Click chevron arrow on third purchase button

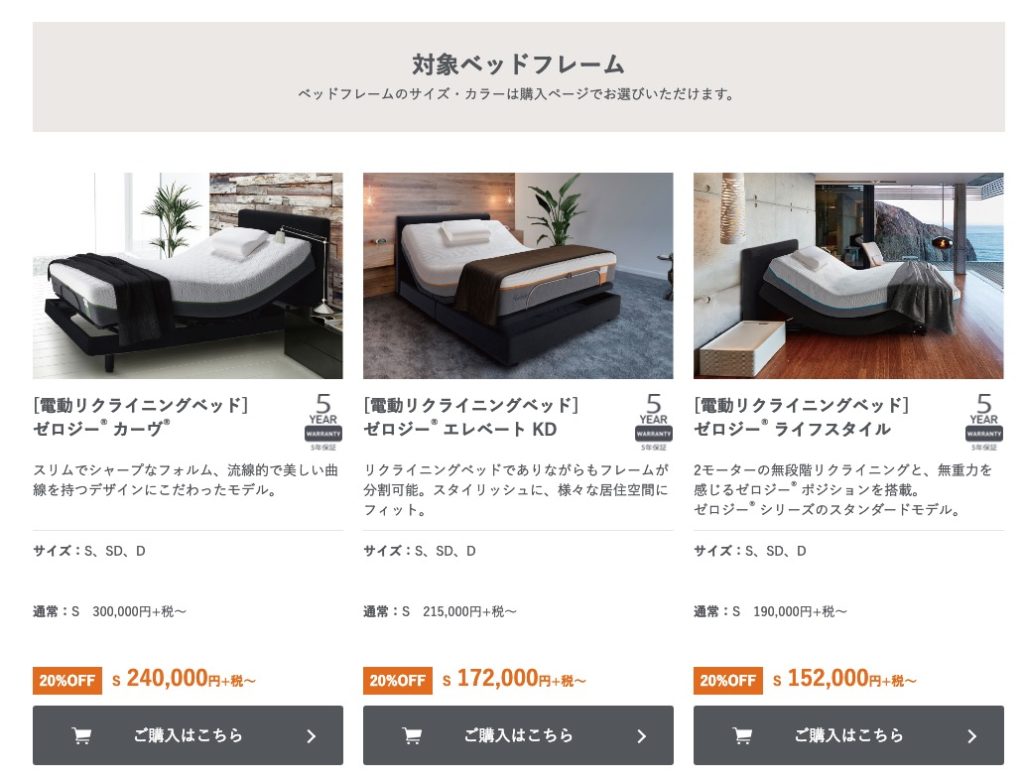coord(972,736)
